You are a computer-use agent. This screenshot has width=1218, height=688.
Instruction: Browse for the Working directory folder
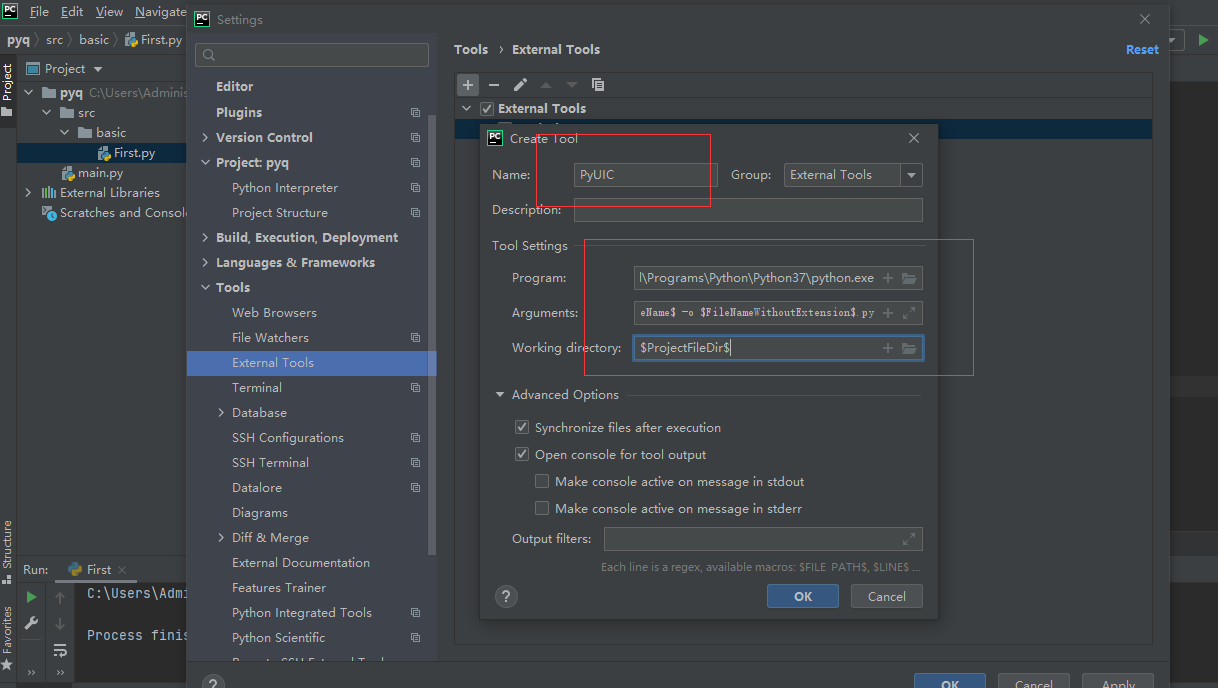909,348
